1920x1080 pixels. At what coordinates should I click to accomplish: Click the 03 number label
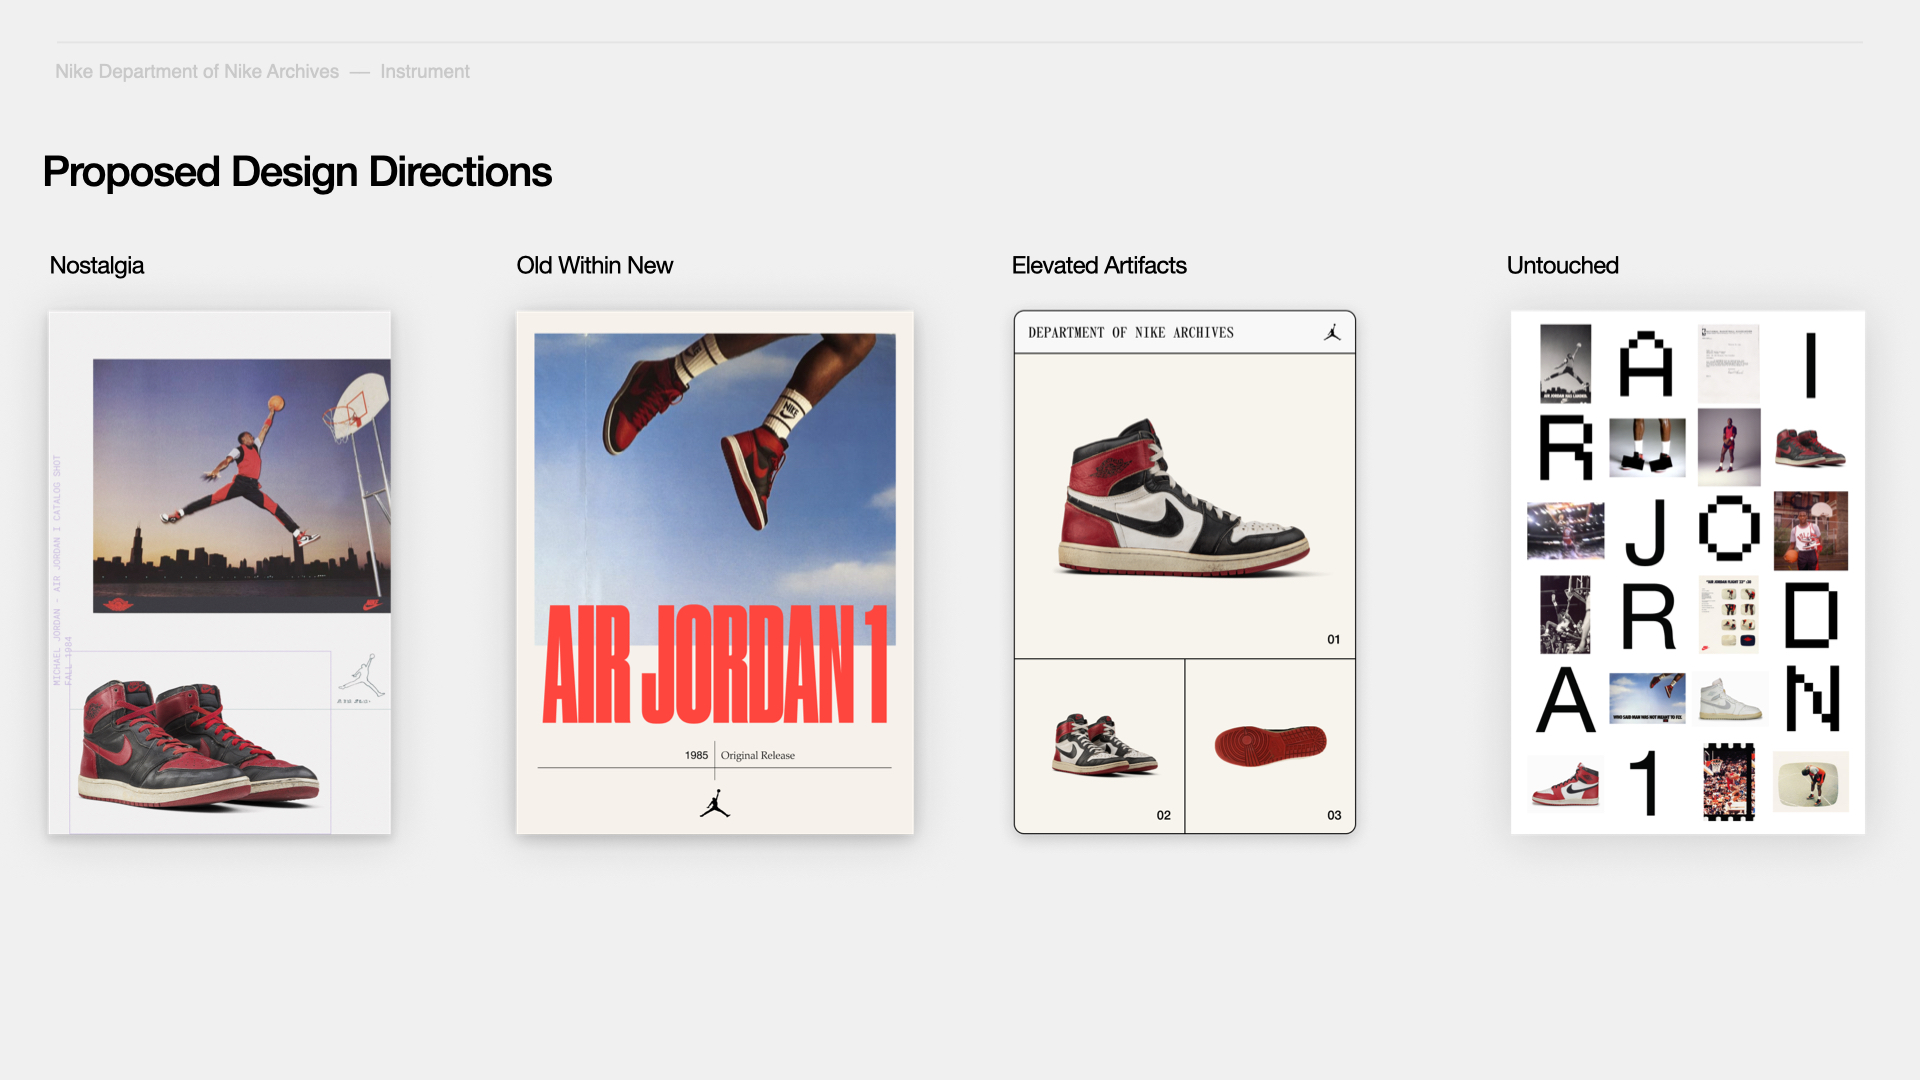pos(1334,815)
